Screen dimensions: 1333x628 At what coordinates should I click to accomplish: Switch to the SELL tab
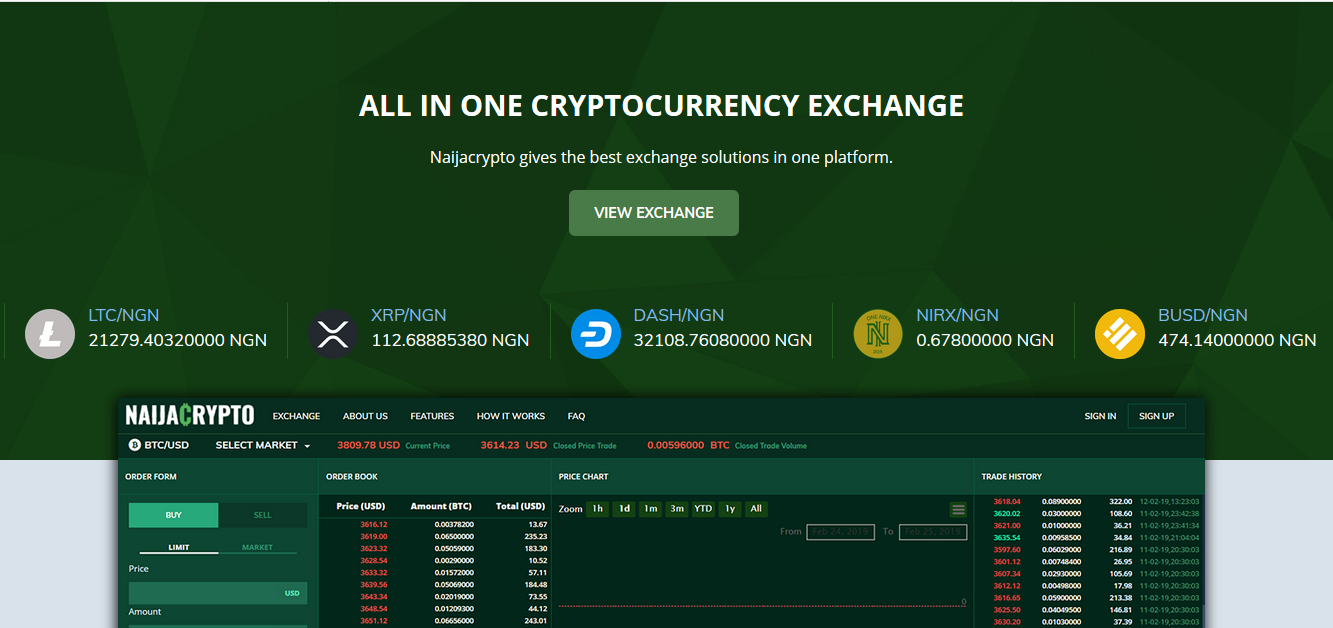point(262,515)
